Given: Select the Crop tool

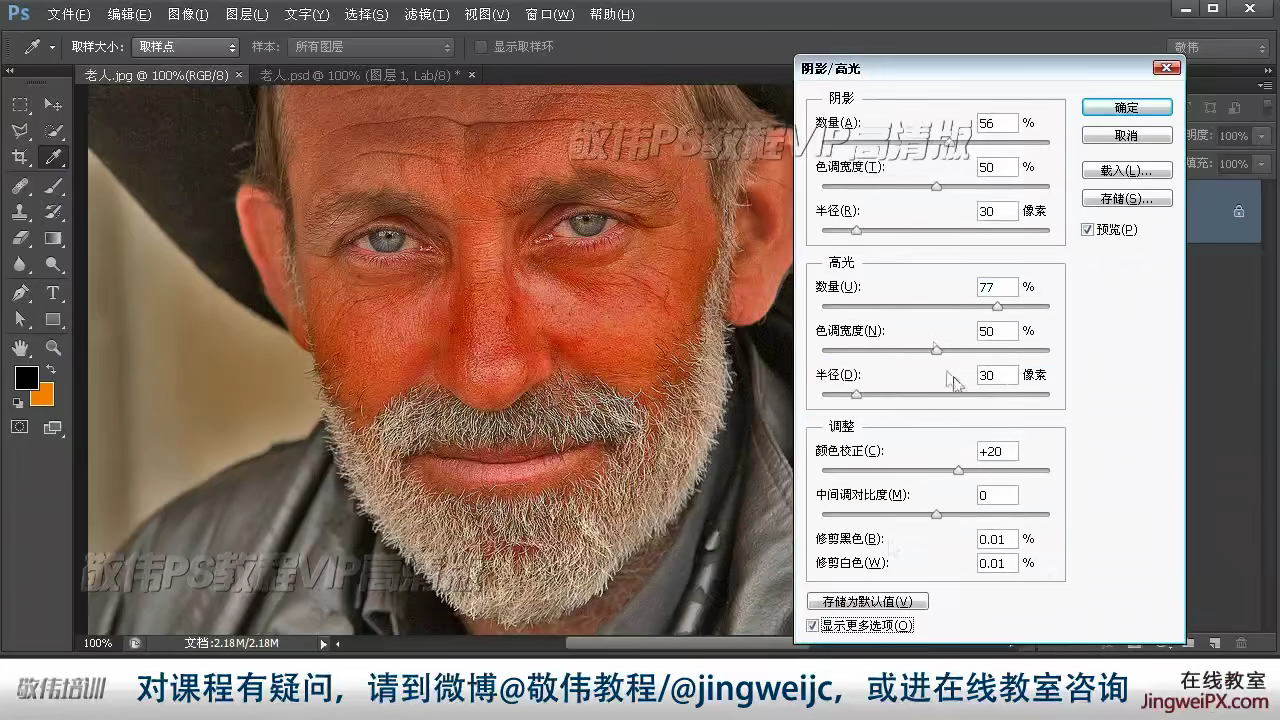Looking at the screenshot, I should point(20,157).
